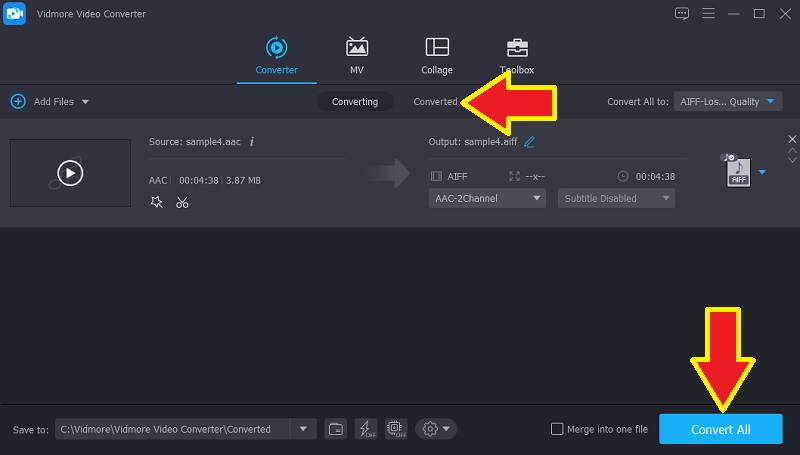Expand the AAC-2Channel audio dropdown
The height and width of the screenshot is (455, 800).
point(487,198)
